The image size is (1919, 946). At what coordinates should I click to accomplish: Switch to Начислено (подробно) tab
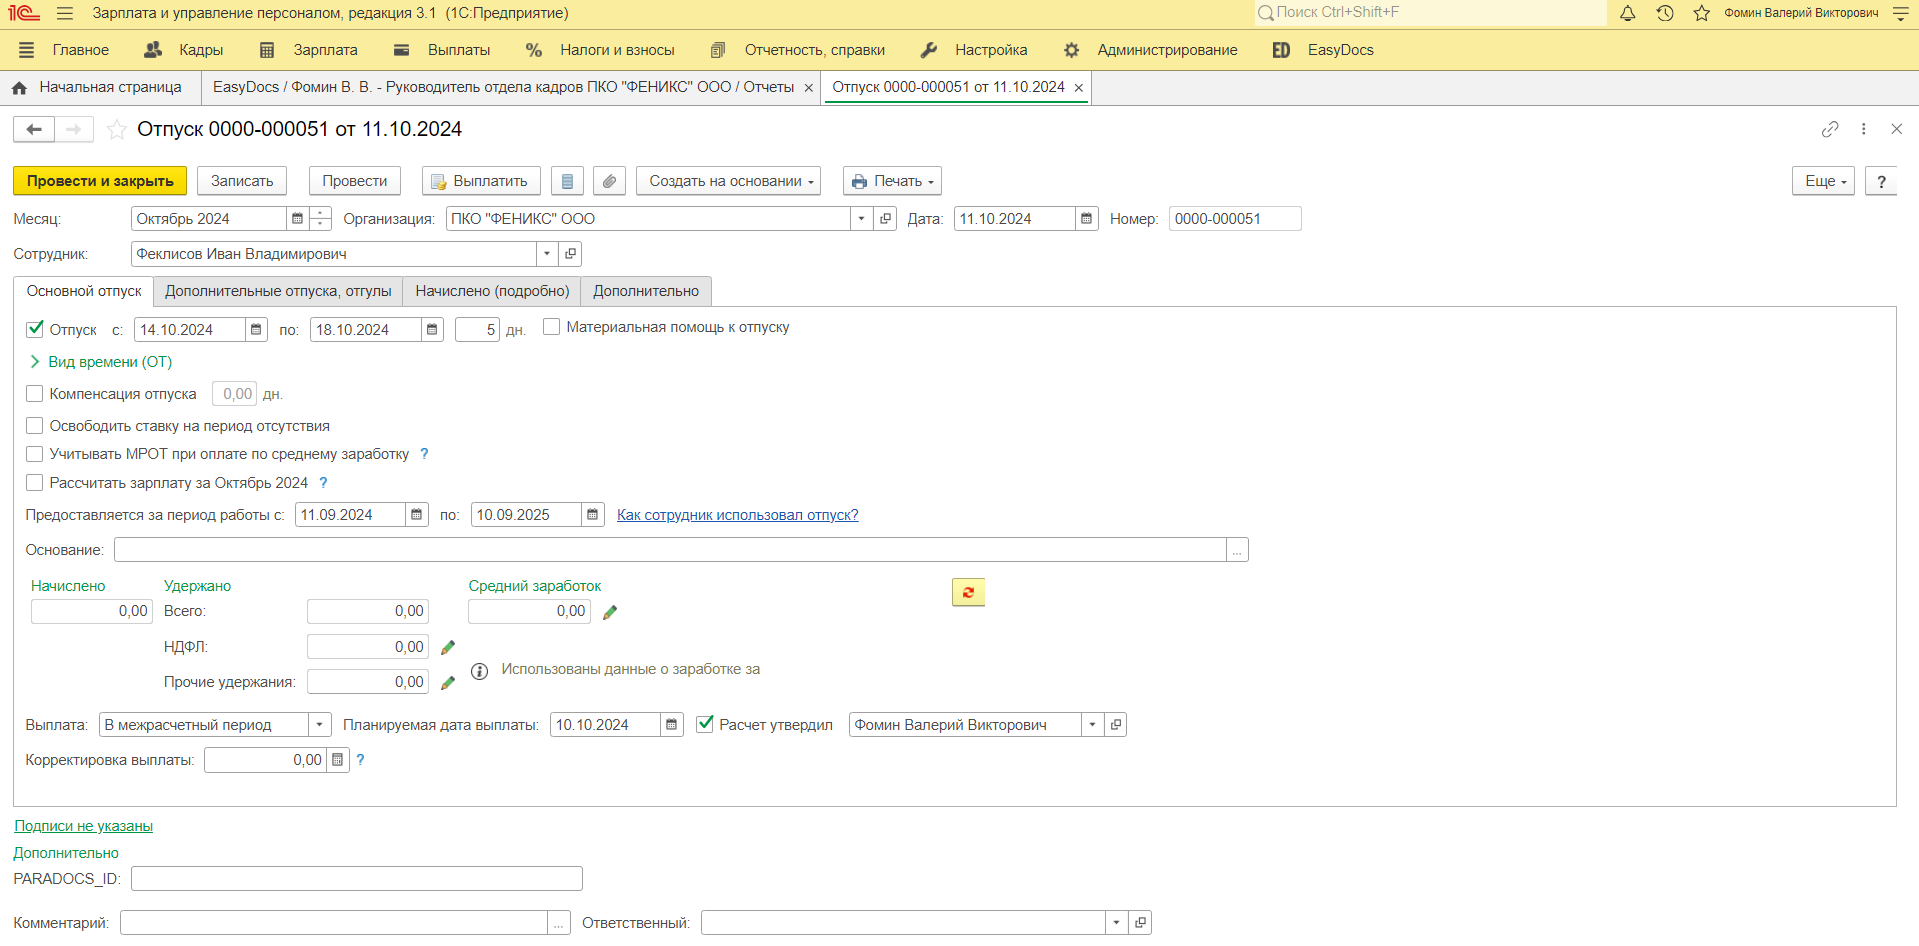point(492,291)
